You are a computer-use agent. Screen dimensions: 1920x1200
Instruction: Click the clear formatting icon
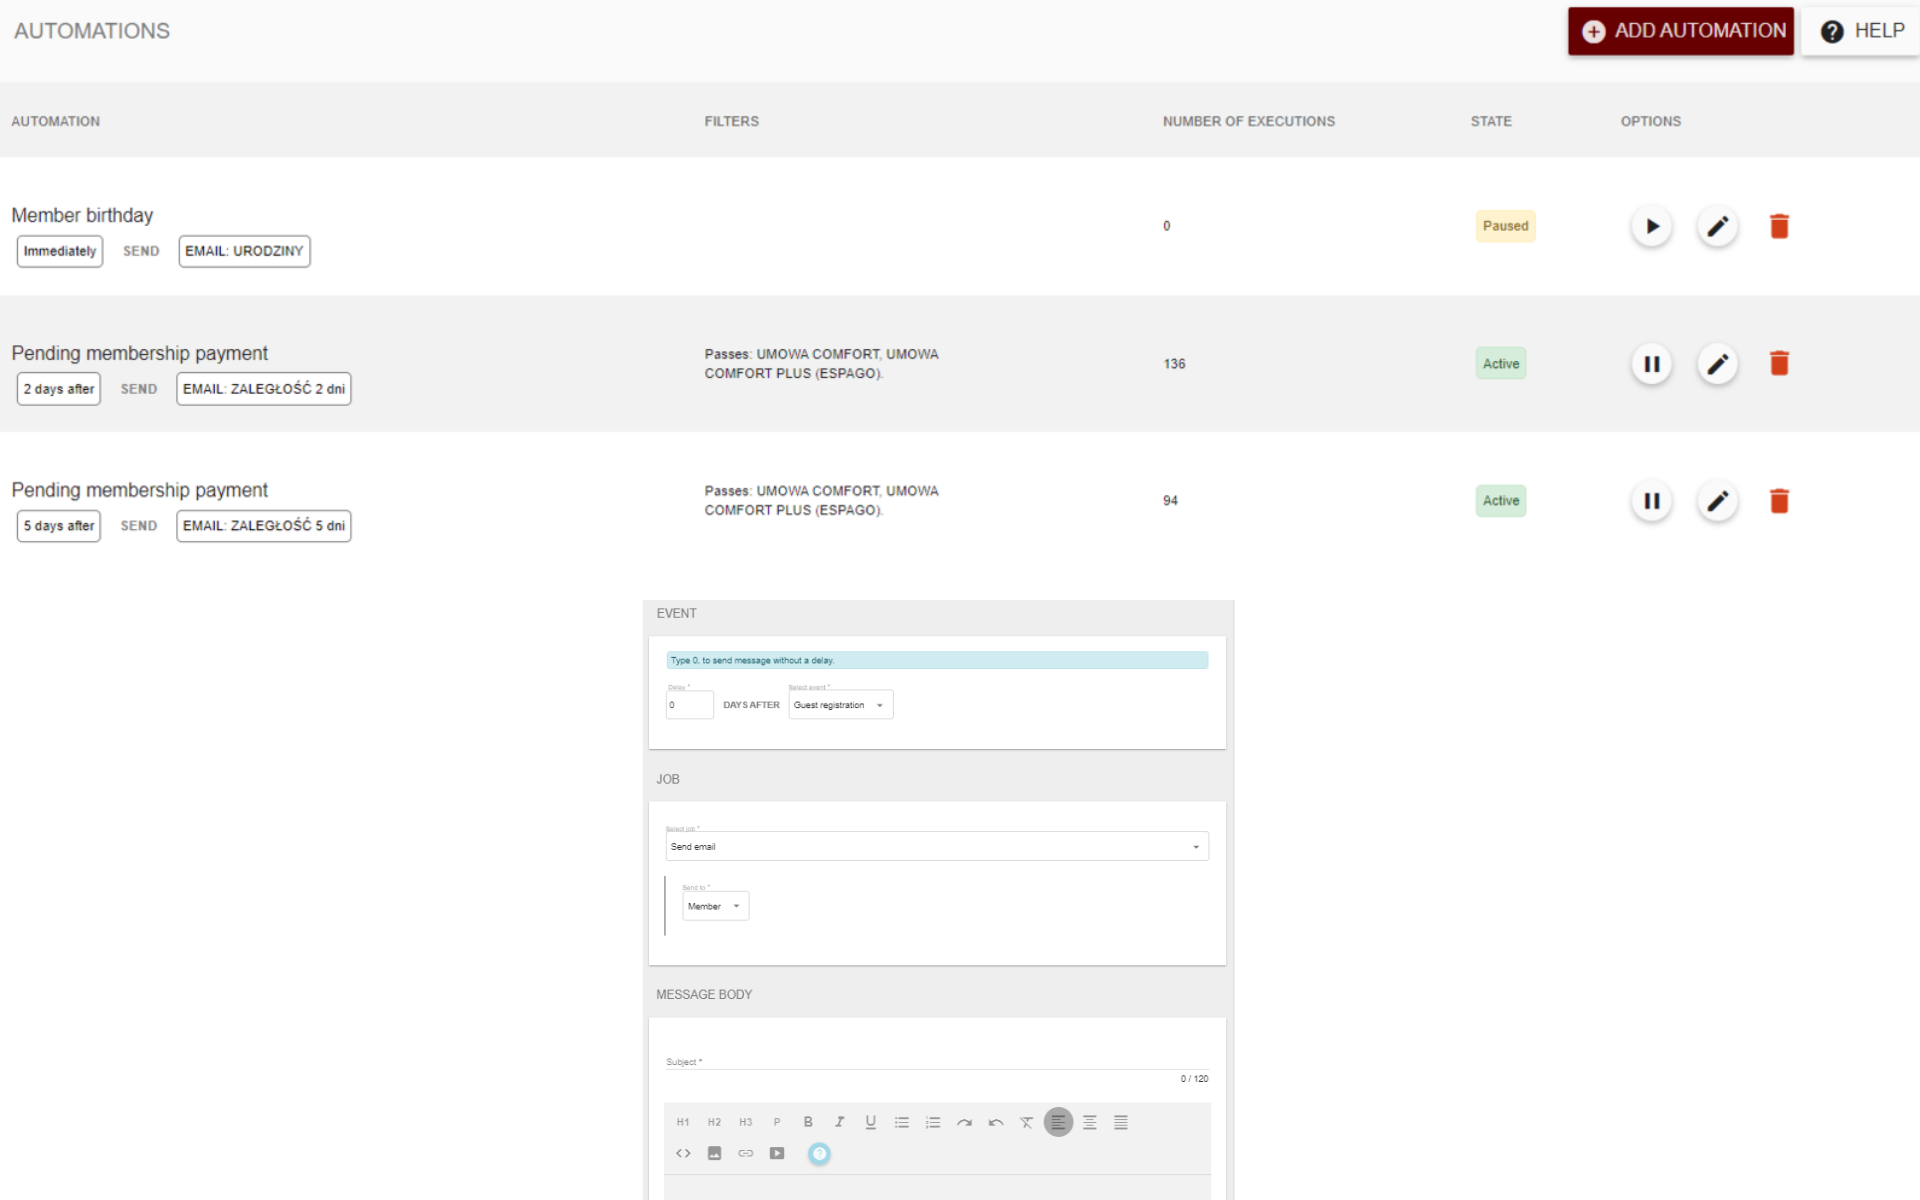[x=1026, y=1122]
